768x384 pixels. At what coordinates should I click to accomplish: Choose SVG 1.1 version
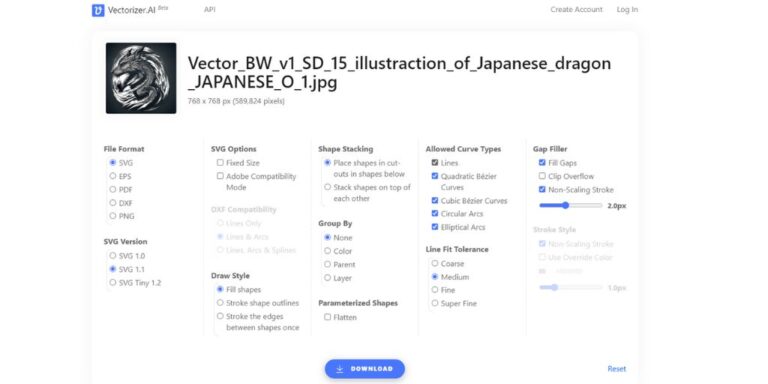[x=113, y=269]
